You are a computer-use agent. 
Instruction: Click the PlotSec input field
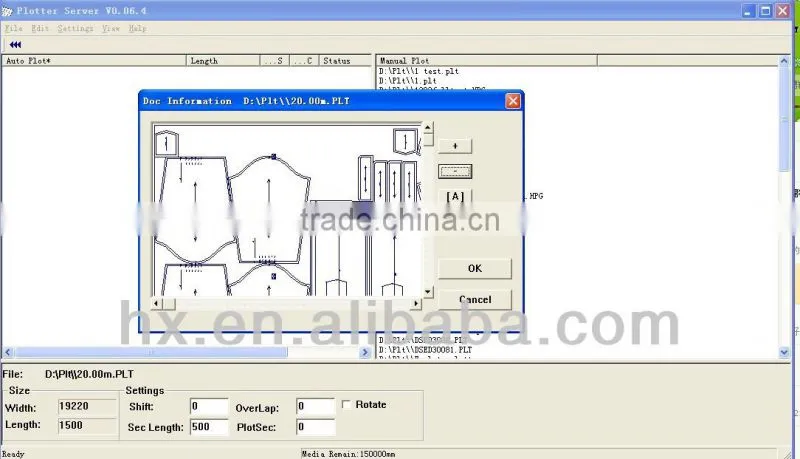(315, 427)
